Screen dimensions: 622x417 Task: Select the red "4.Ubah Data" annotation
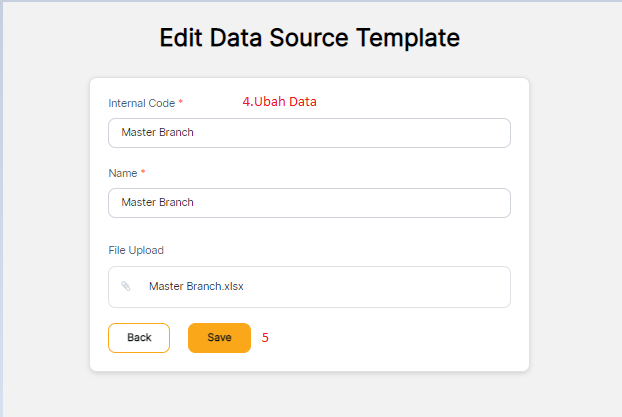(x=279, y=102)
